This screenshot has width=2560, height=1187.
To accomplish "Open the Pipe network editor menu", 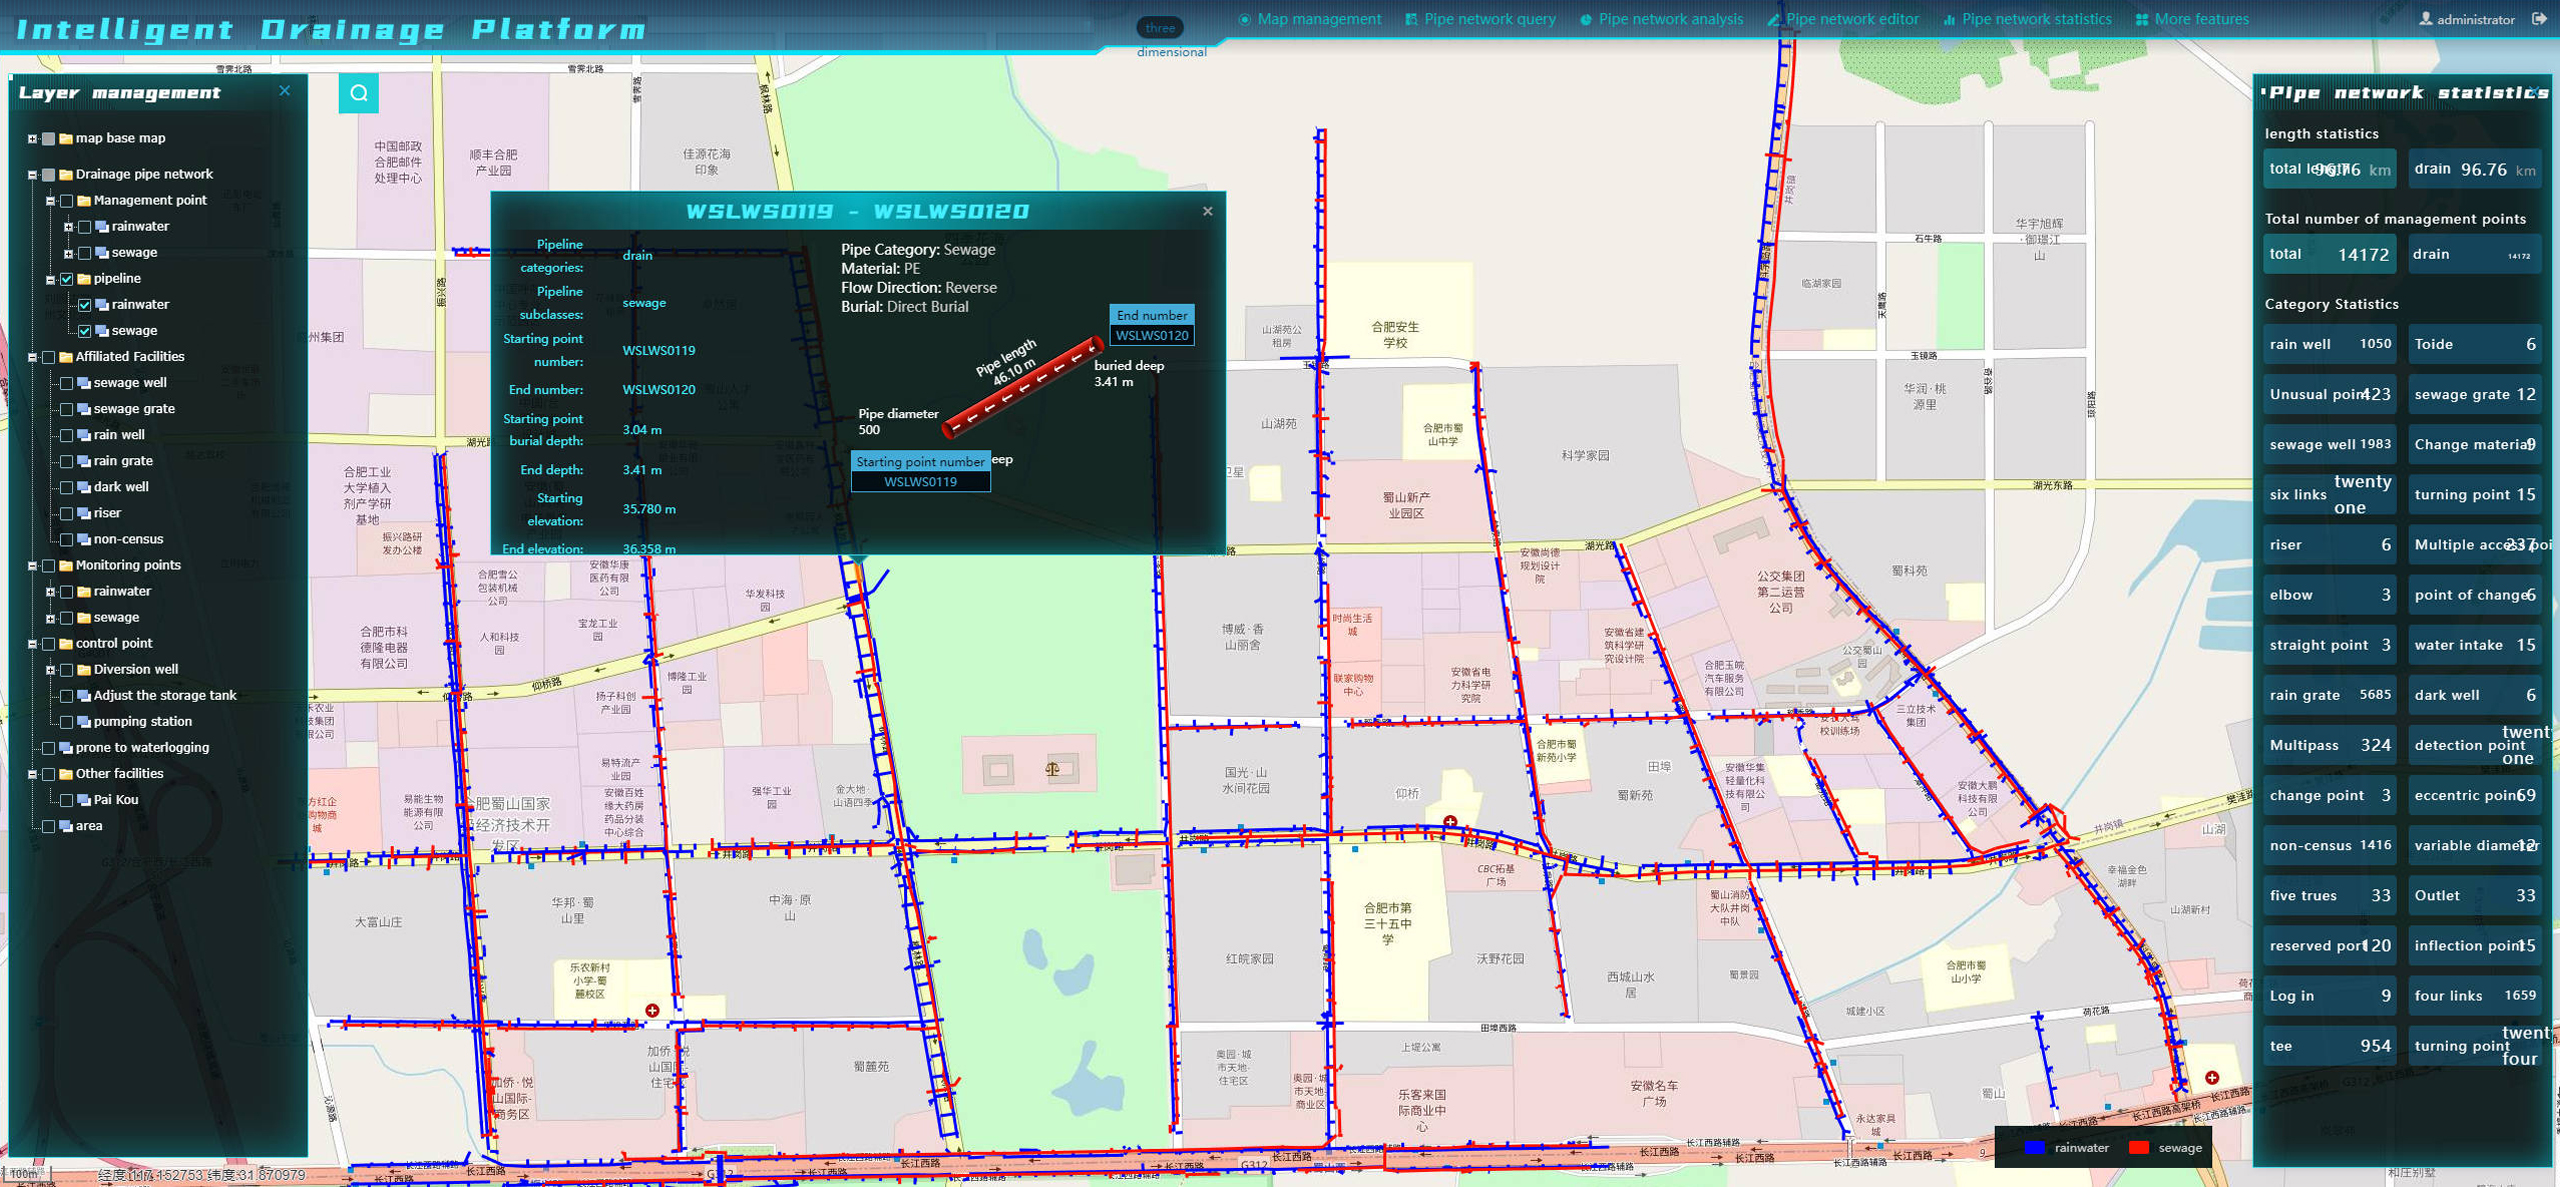I will (x=1842, y=19).
